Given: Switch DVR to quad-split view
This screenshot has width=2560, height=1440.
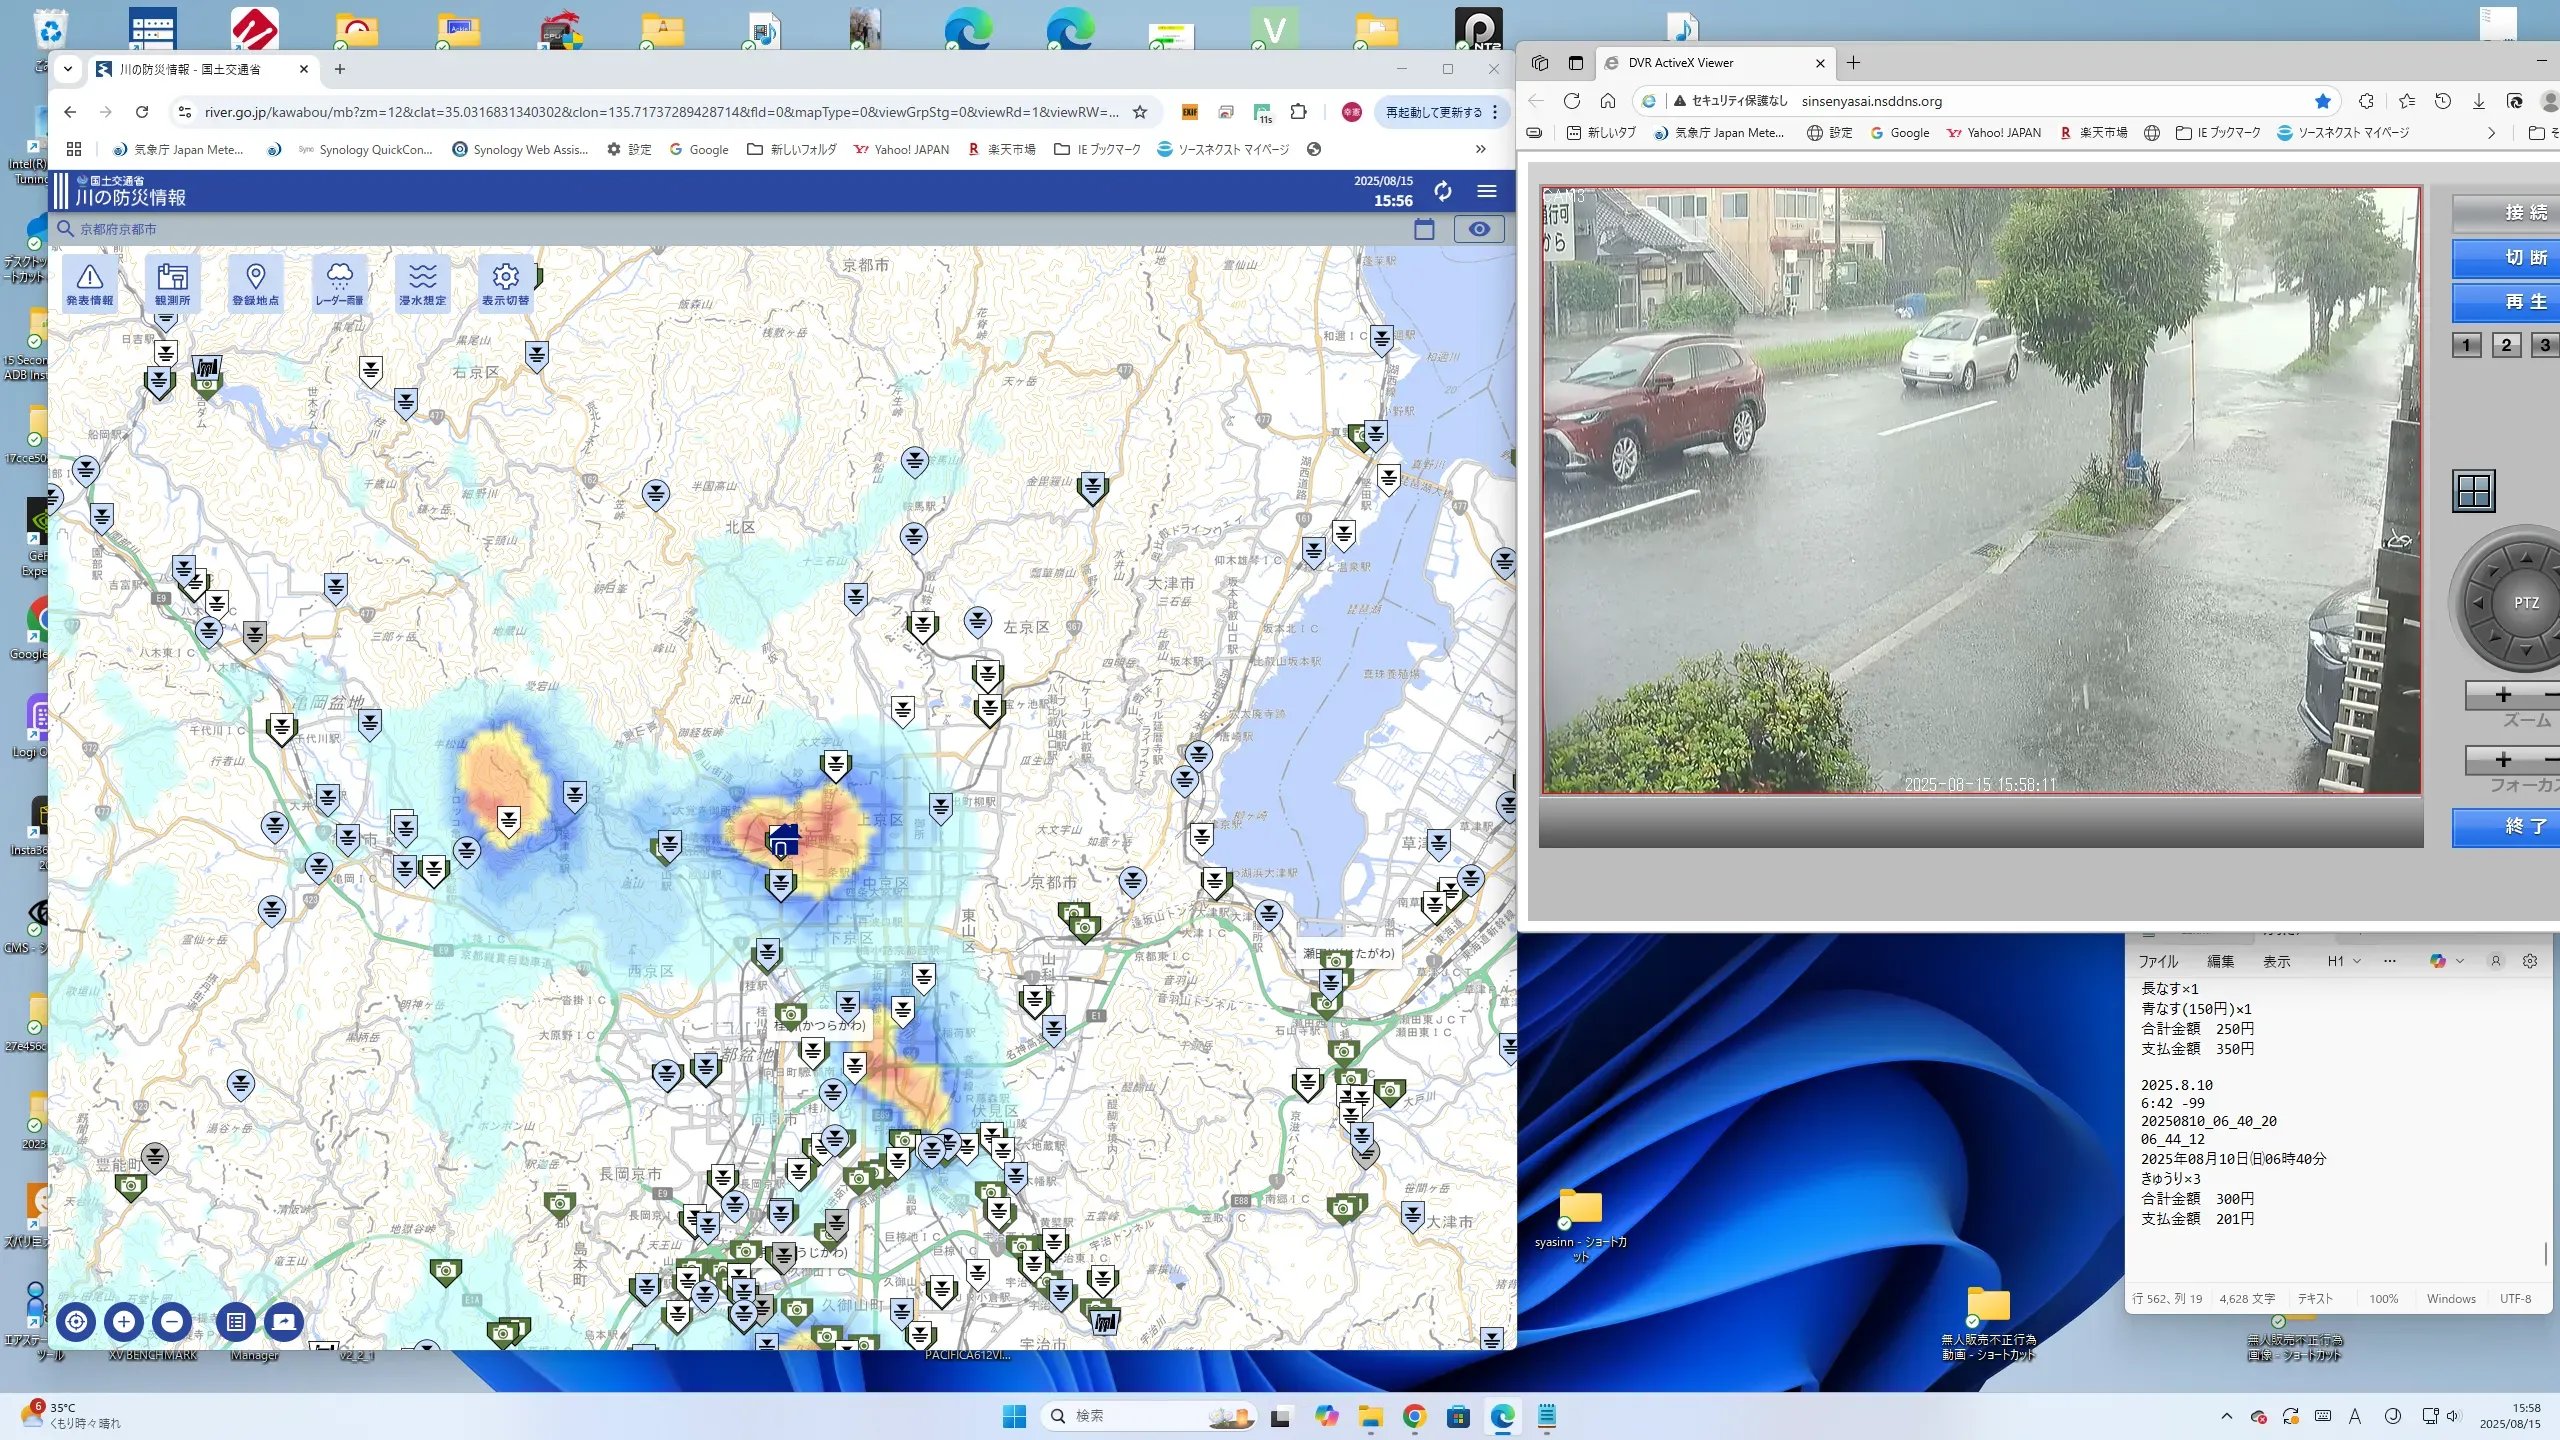Looking at the screenshot, I should click(2473, 491).
